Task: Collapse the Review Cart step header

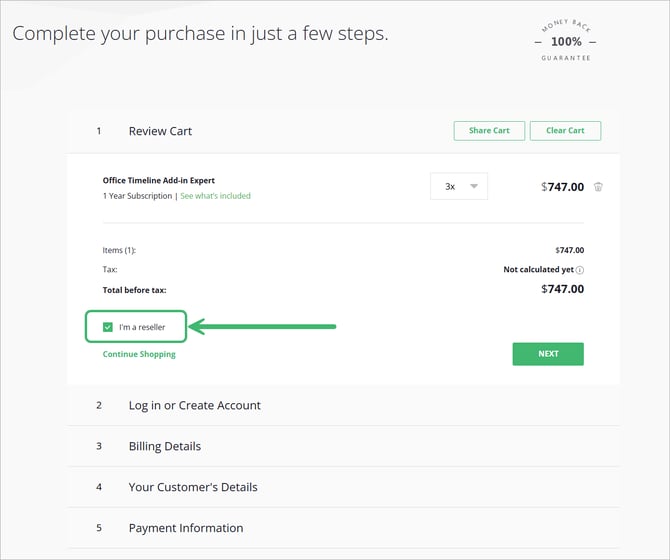Action: point(160,131)
